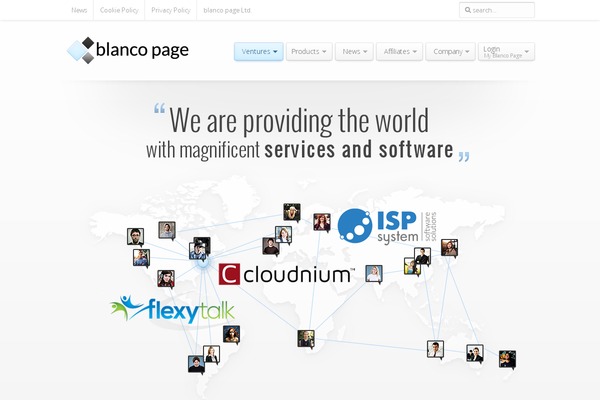The height and width of the screenshot is (400, 600).
Task: Click the ISP system logo
Action: tap(387, 226)
